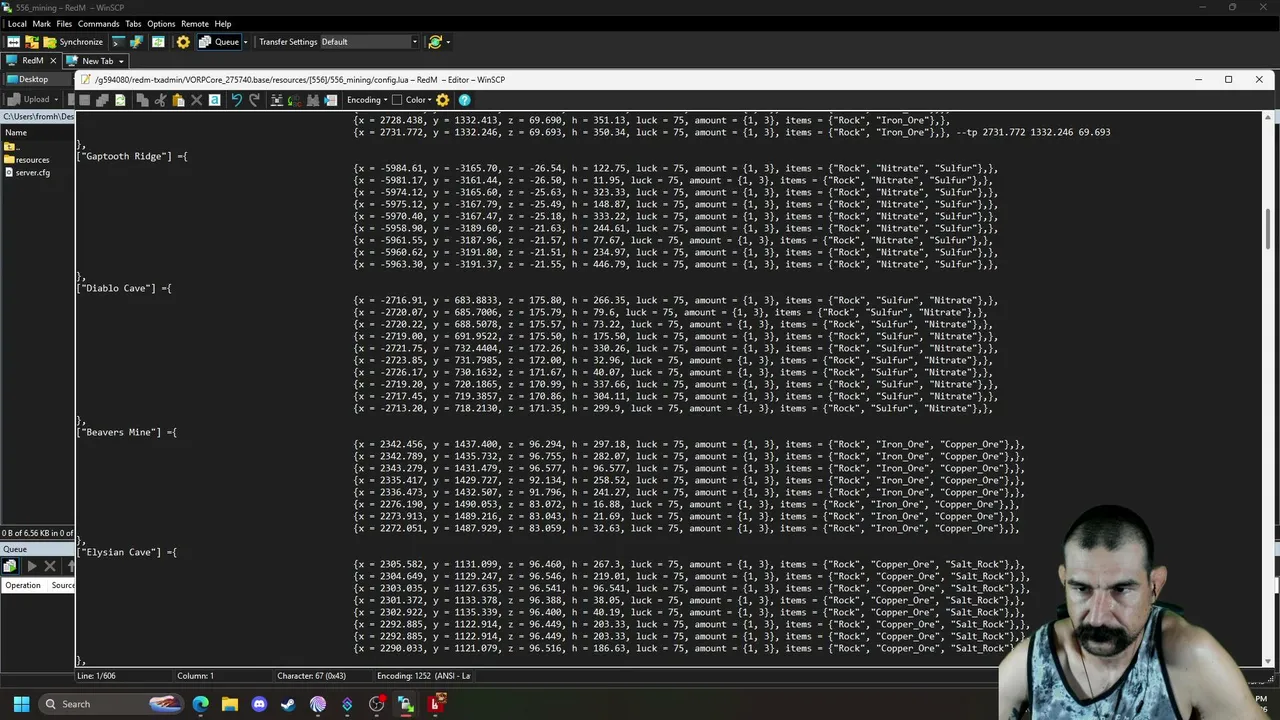Click the Select All icon in editor
The image size is (1280, 720).
[x=214, y=100]
